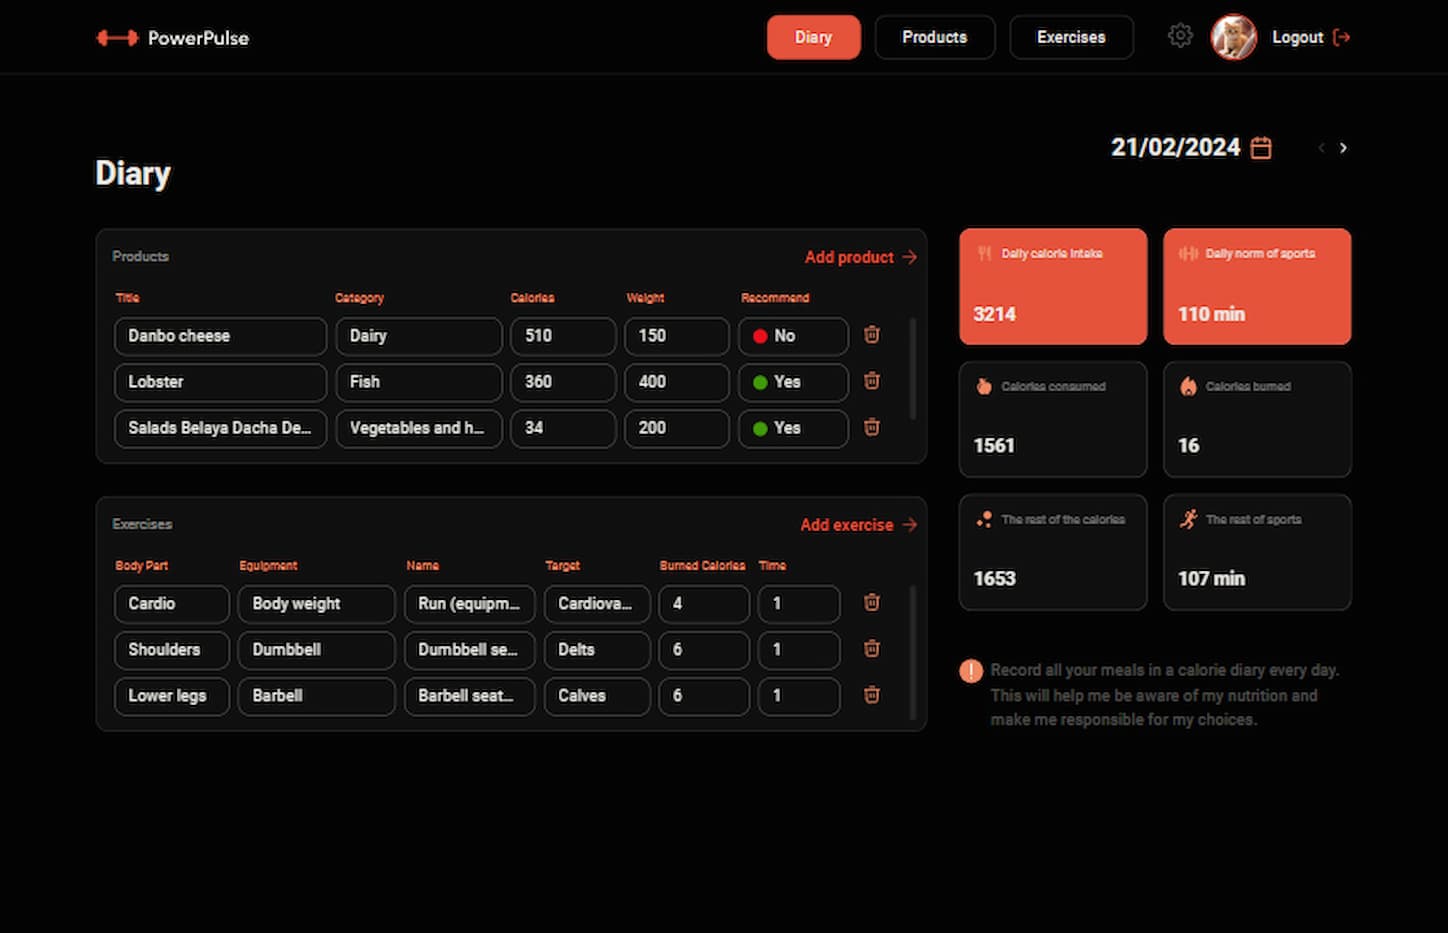Delete the Cardio exercise entry
This screenshot has height=933, width=1448.
[x=871, y=603]
